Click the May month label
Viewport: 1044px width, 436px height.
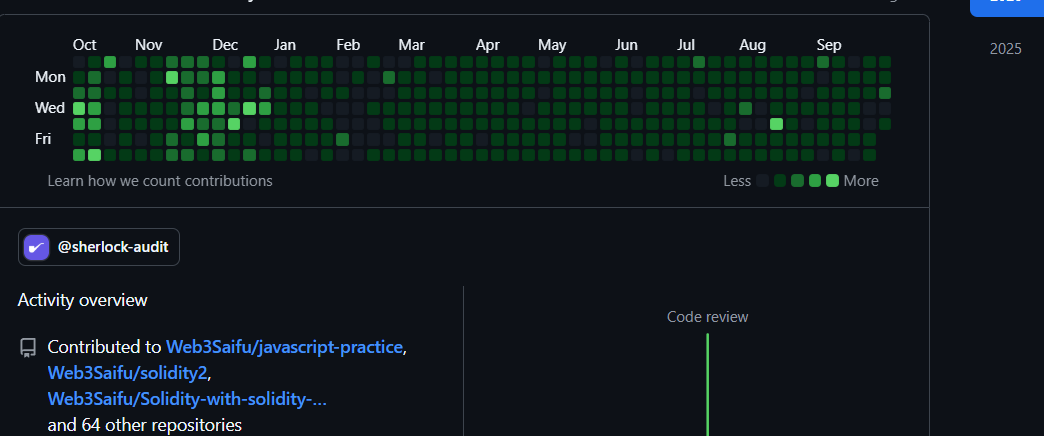coord(552,45)
